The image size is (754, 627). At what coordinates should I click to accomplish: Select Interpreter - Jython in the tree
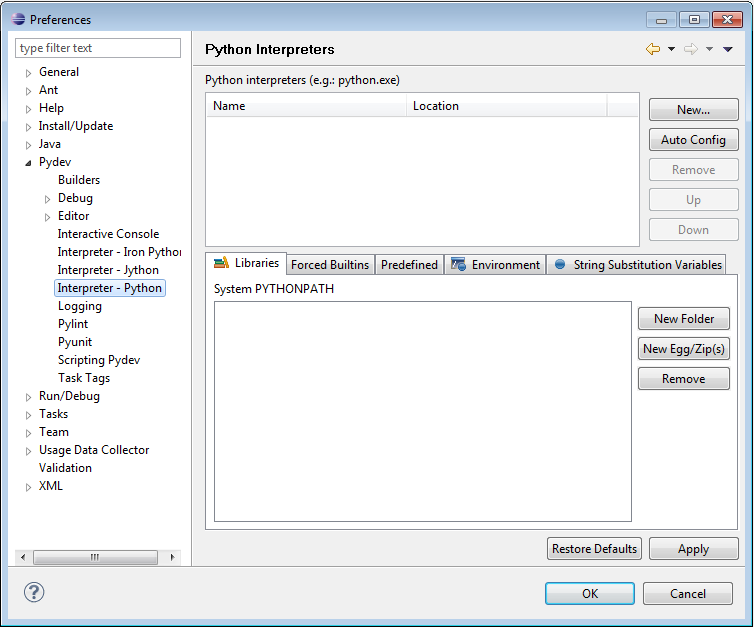pos(108,270)
